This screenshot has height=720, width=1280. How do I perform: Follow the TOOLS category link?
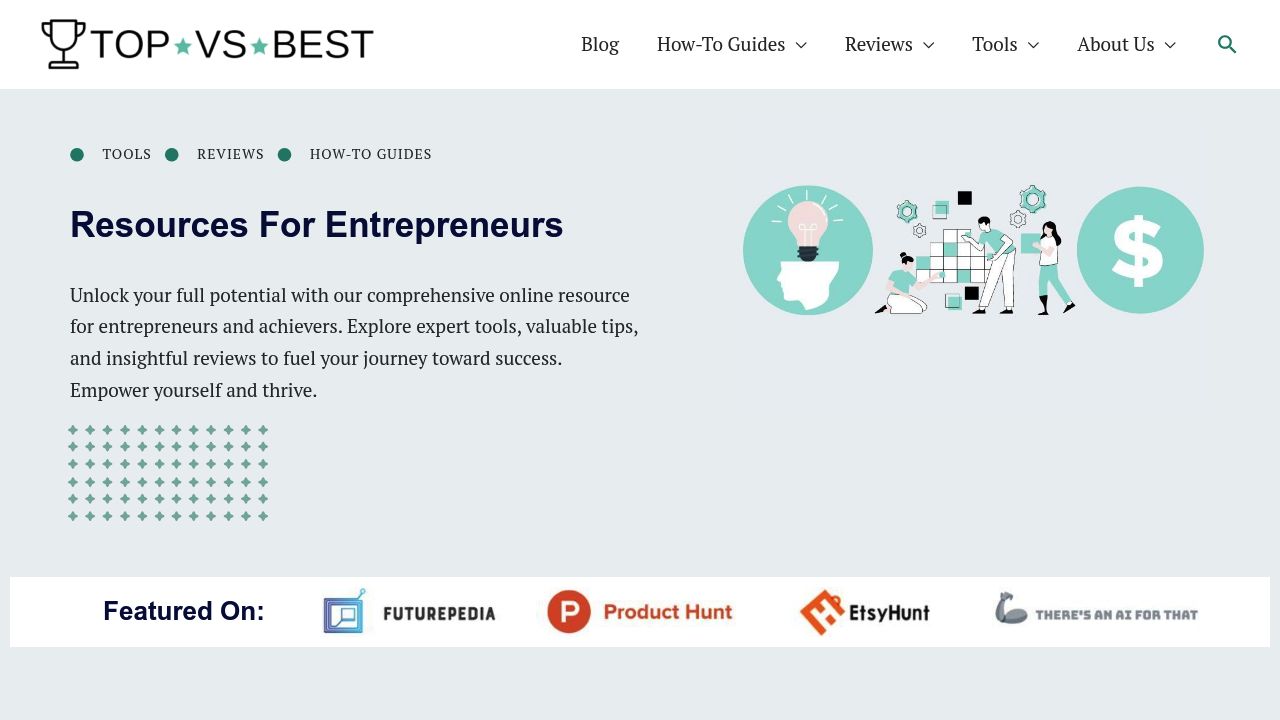[127, 154]
